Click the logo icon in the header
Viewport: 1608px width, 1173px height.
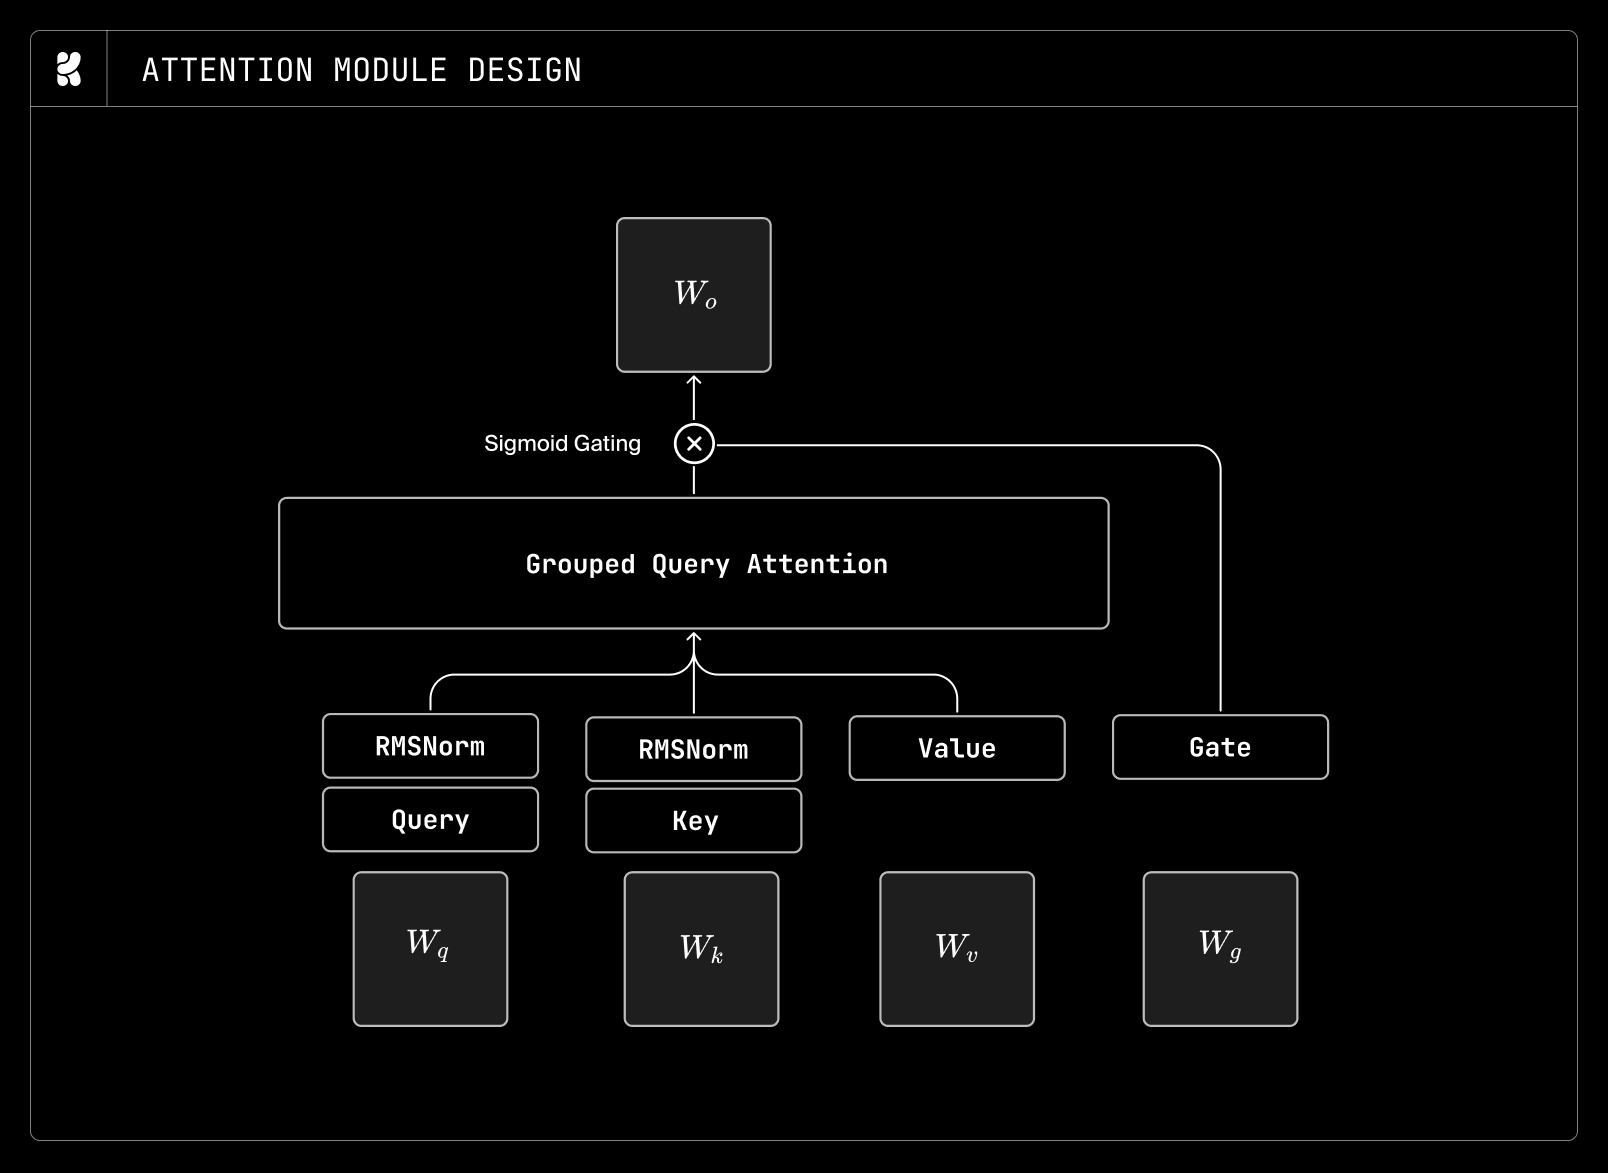click(69, 69)
